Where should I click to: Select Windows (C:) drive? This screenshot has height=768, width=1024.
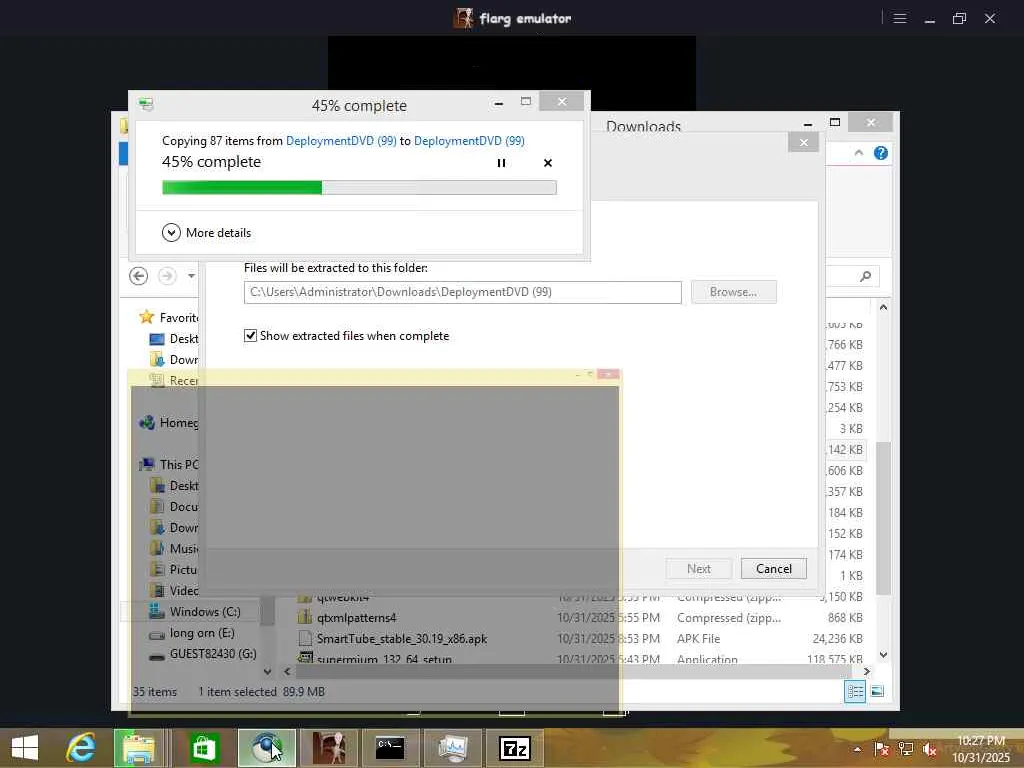click(195, 612)
